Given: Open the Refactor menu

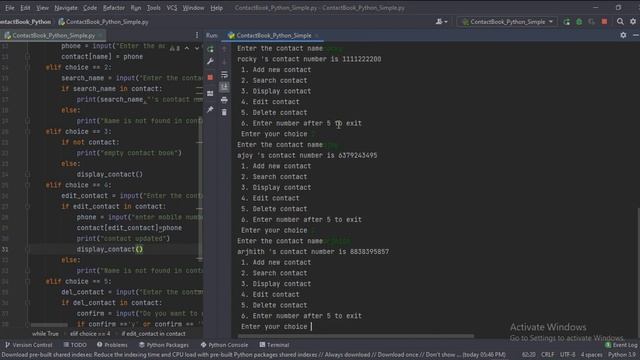Looking at the screenshot, I should coord(114,8).
